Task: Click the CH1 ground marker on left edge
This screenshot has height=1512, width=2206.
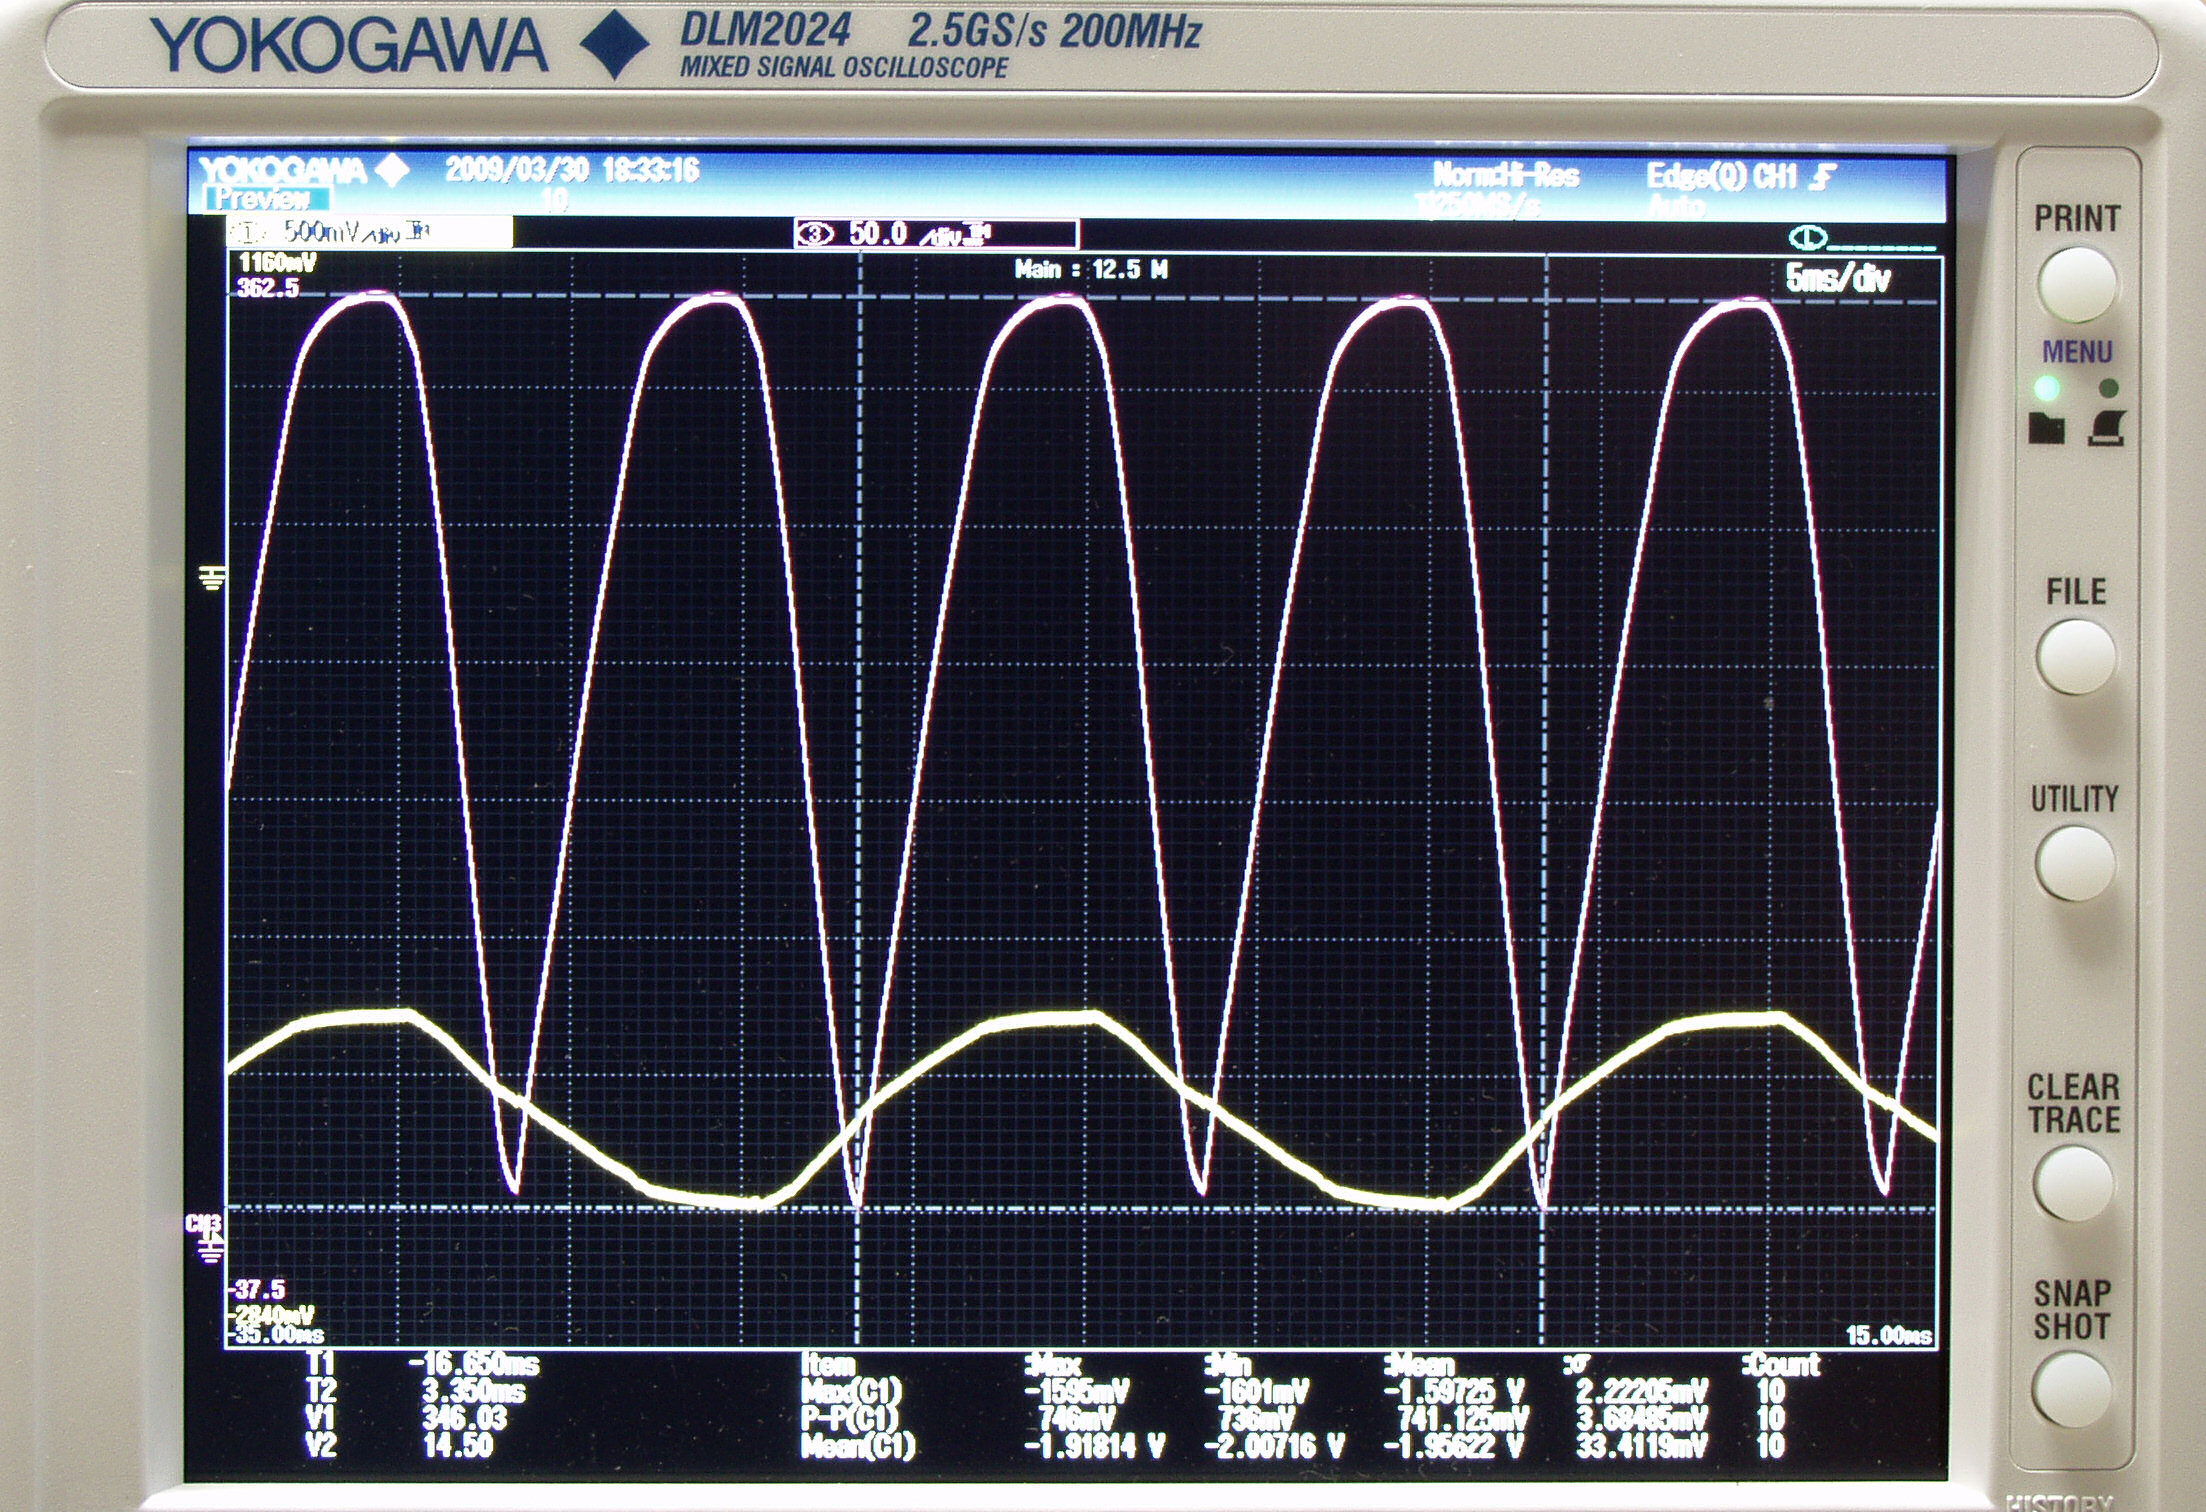Action: pyautogui.click(x=212, y=577)
